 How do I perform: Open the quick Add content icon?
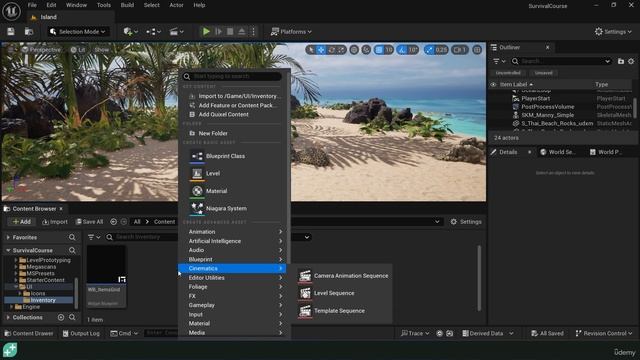[131, 31]
